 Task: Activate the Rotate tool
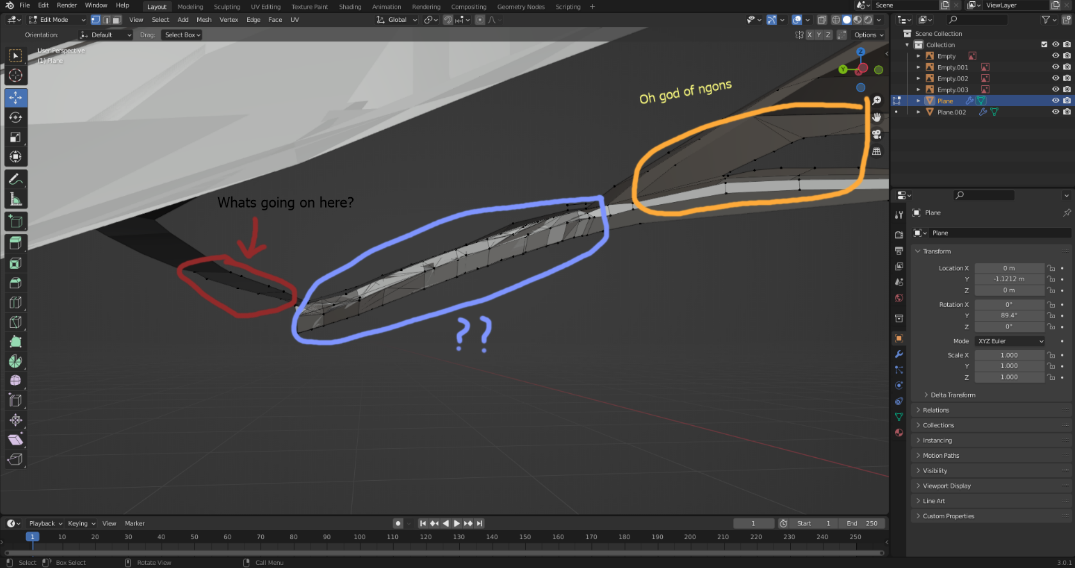point(15,117)
